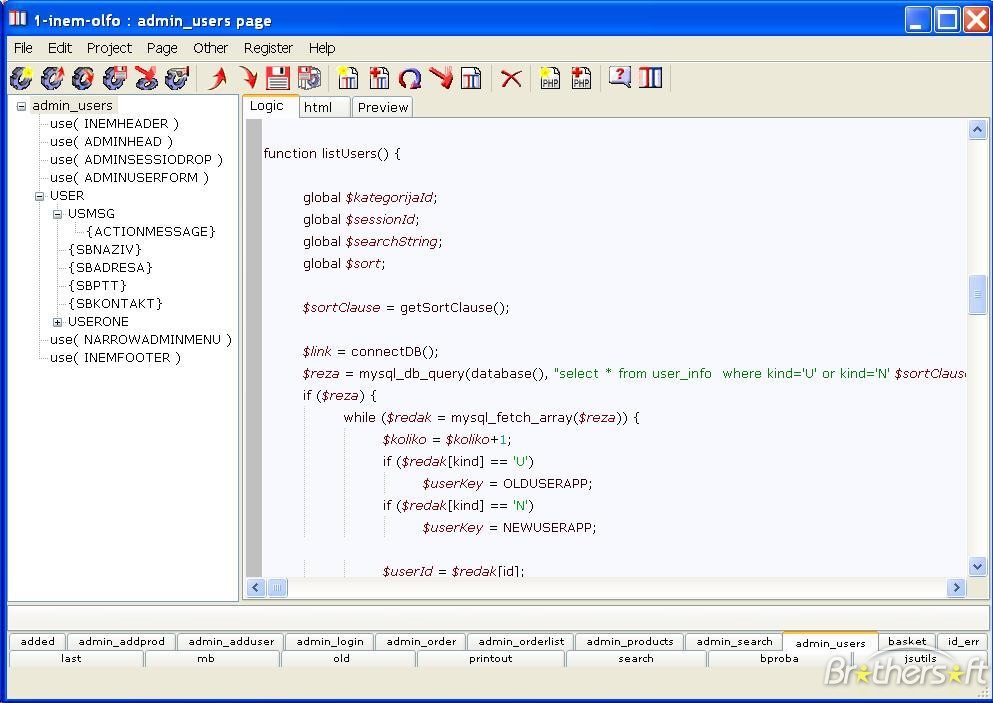
Task: Click the stacked floppy disks icon
Action: coord(309,79)
